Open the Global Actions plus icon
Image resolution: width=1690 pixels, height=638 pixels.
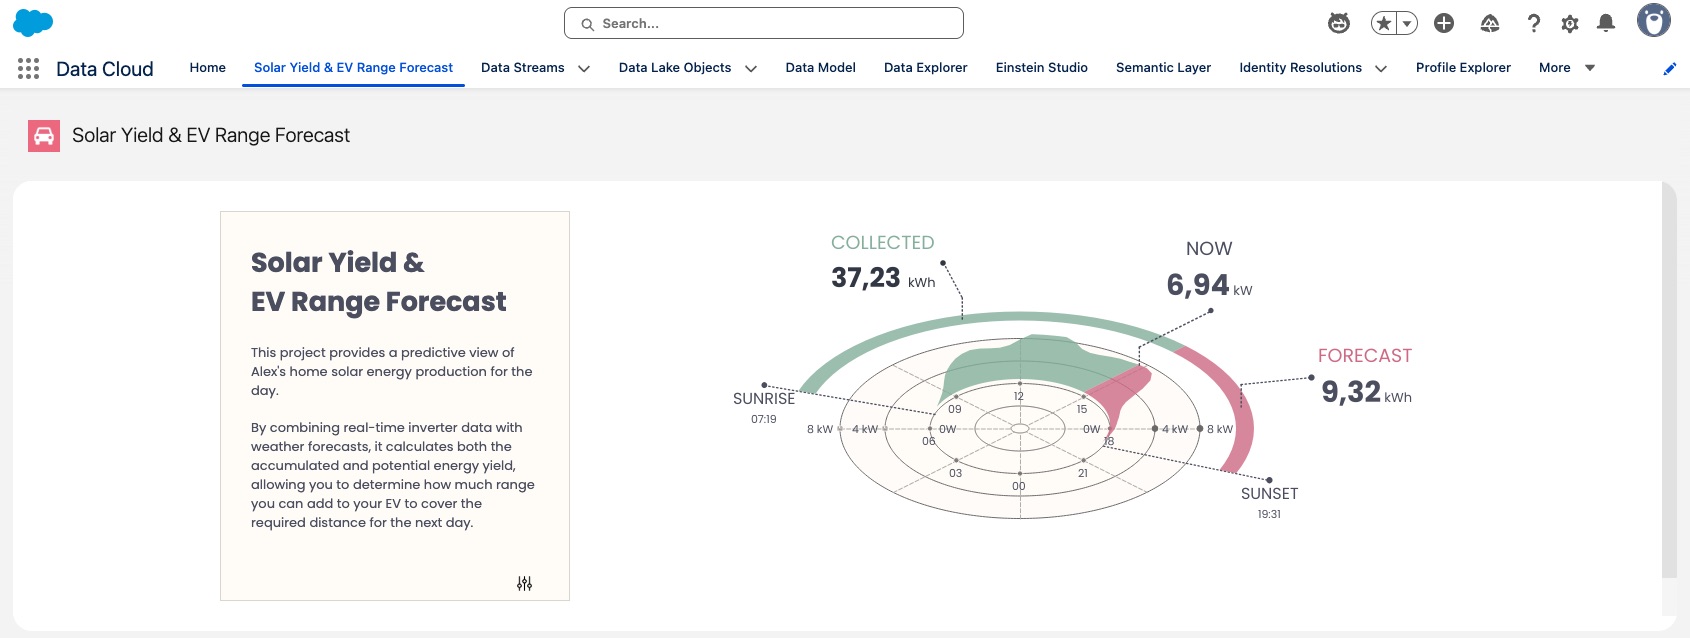point(1444,23)
